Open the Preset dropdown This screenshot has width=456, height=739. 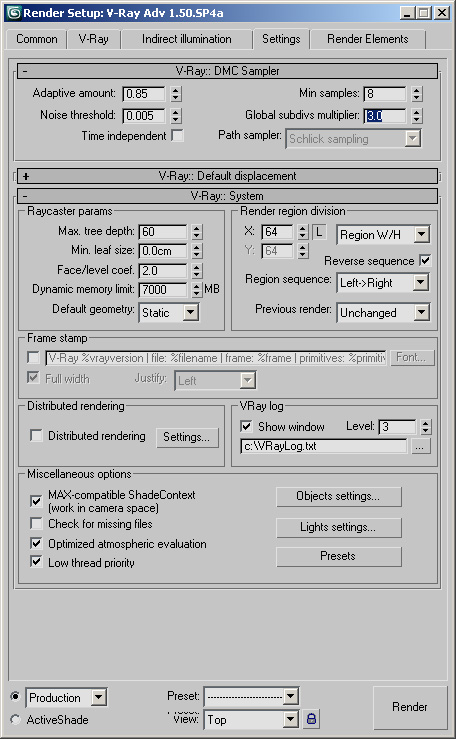click(251, 696)
